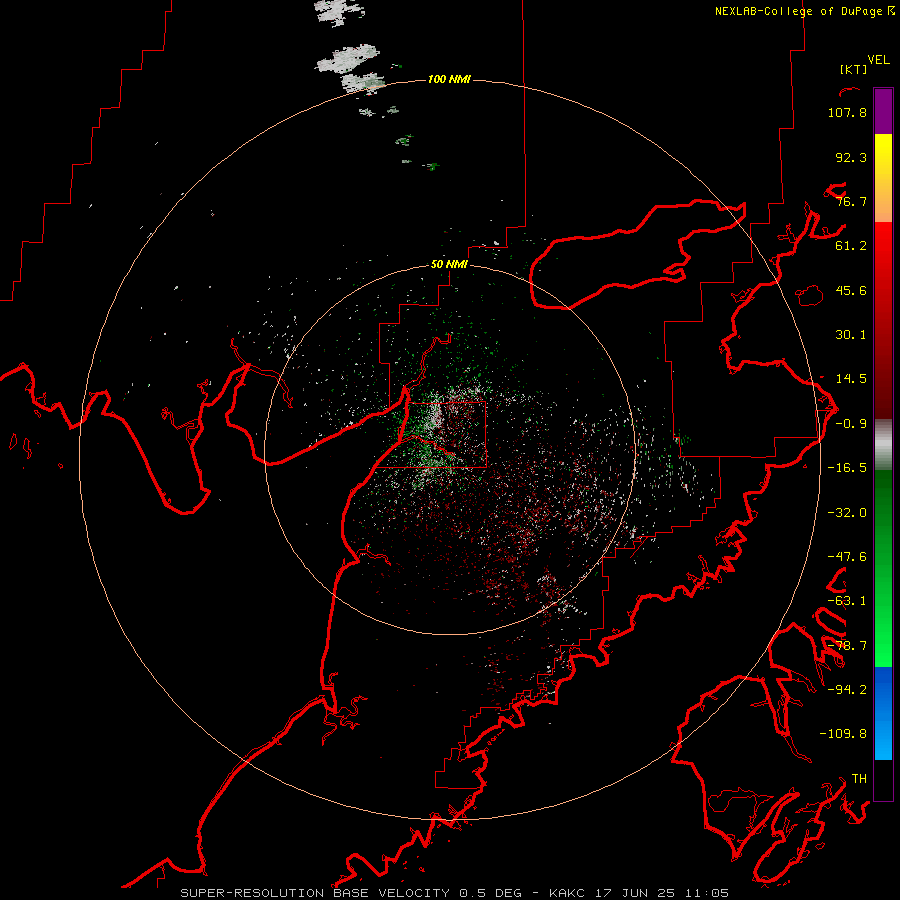The width and height of the screenshot is (900, 900).
Task: Click the -47.6 legend value
Action: (847, 557)
